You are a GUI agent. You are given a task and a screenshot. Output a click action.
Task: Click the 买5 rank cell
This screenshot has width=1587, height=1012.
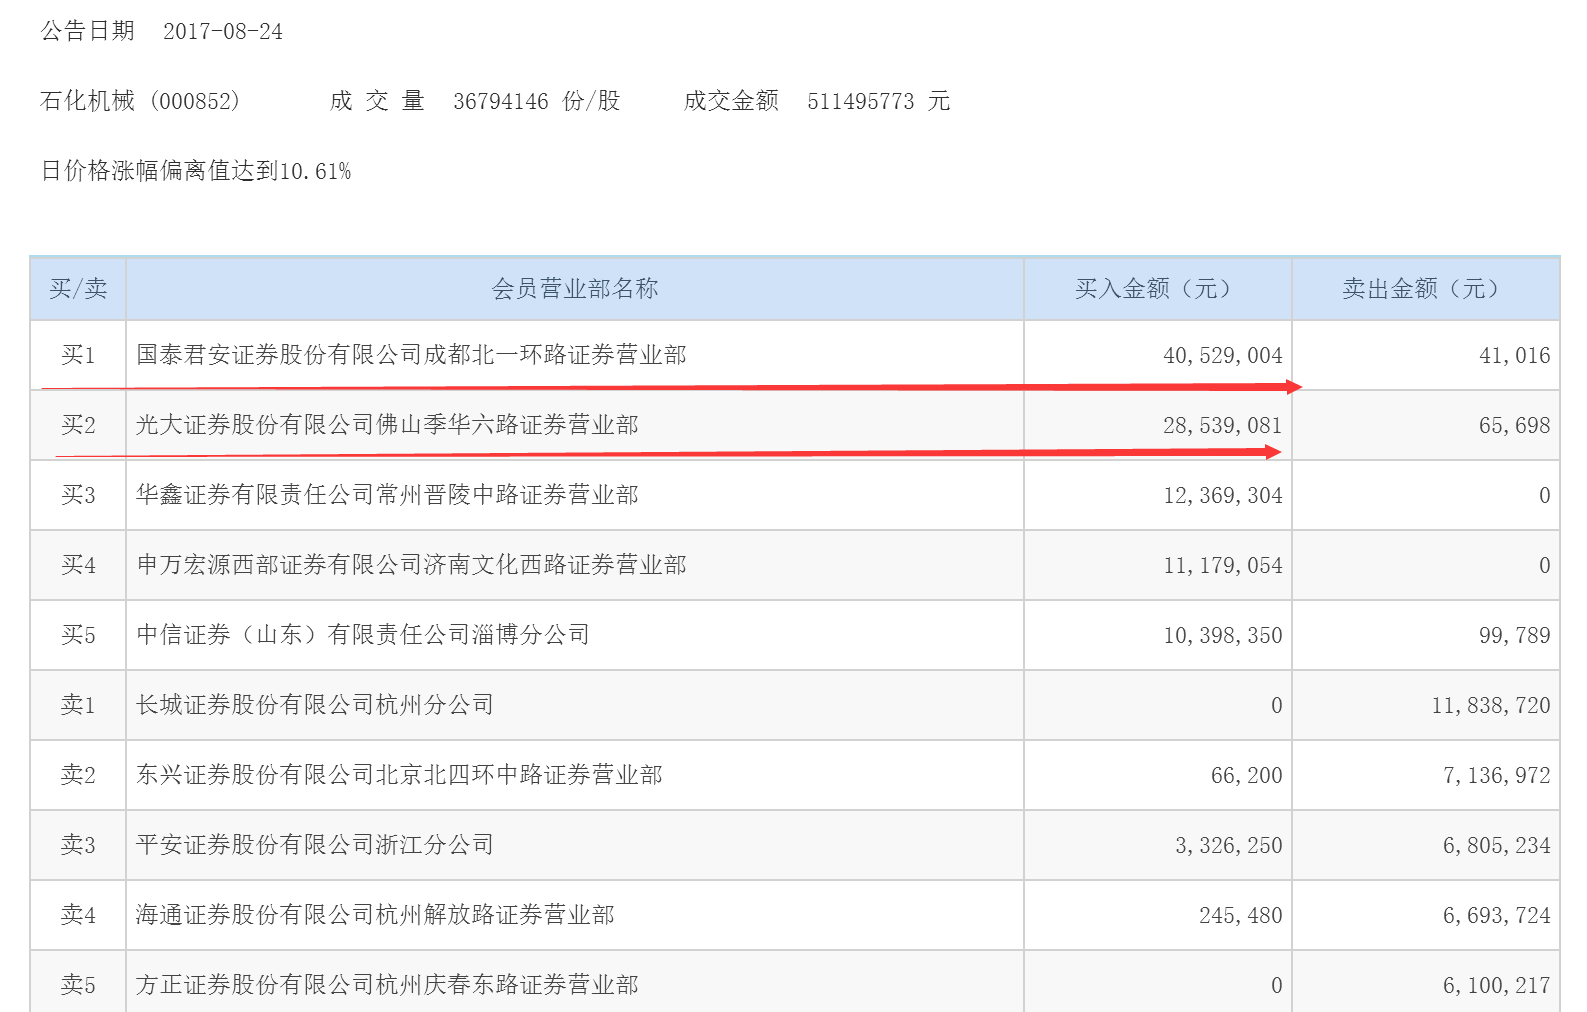(78, 635)
